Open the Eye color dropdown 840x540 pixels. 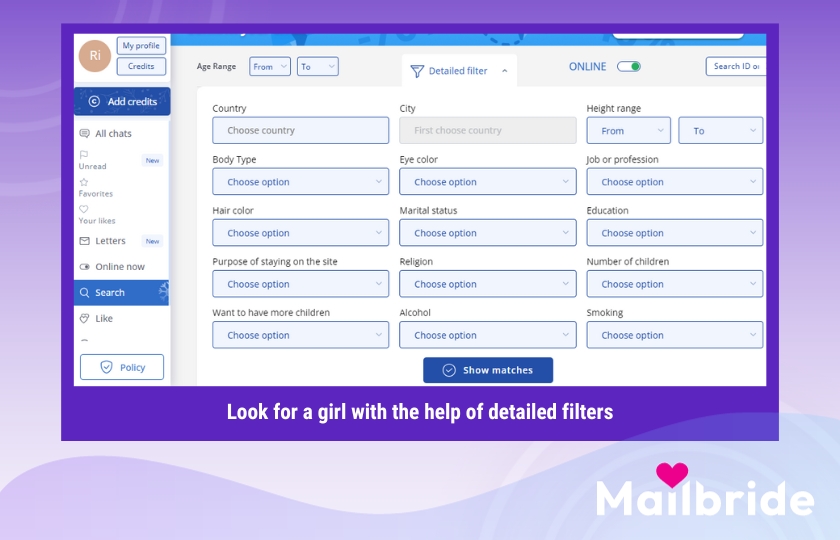pos(488,182)
